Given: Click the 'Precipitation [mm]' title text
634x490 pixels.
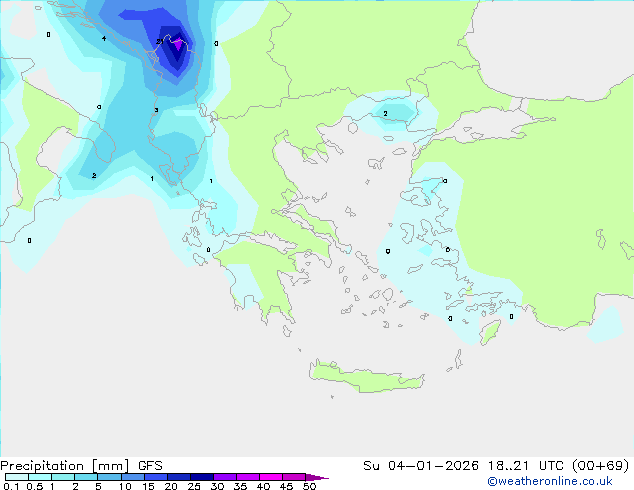Looking at the screenshot, I should tap(65, 466).
